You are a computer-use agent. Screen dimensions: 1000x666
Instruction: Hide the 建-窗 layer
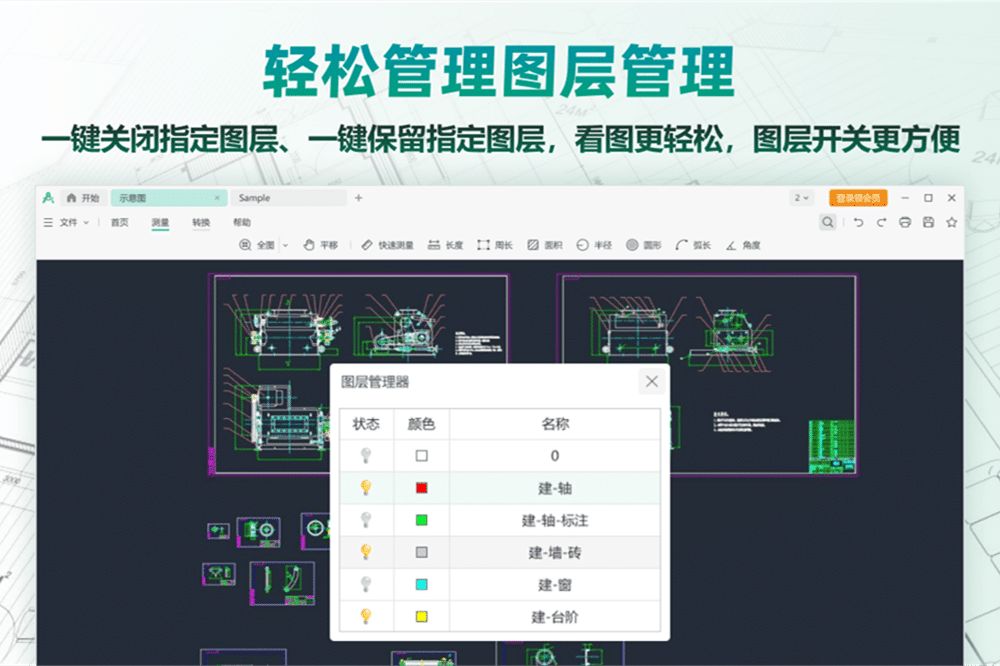(368, 584)
